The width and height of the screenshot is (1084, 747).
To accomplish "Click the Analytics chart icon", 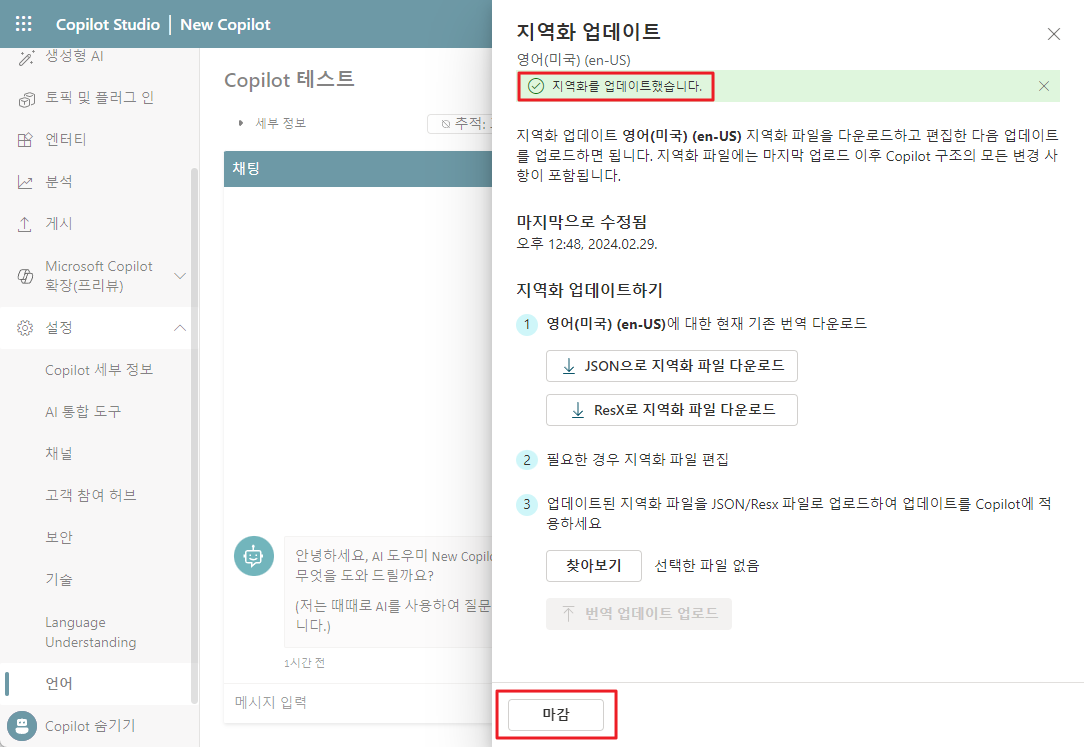I will click(26, 182).
